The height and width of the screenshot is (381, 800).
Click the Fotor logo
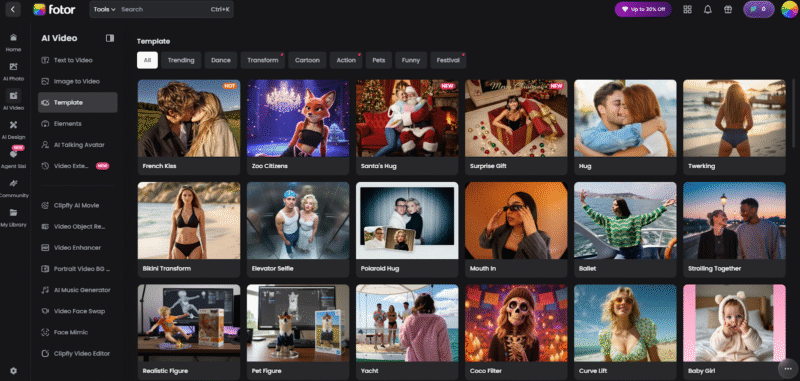coord(54,9)
